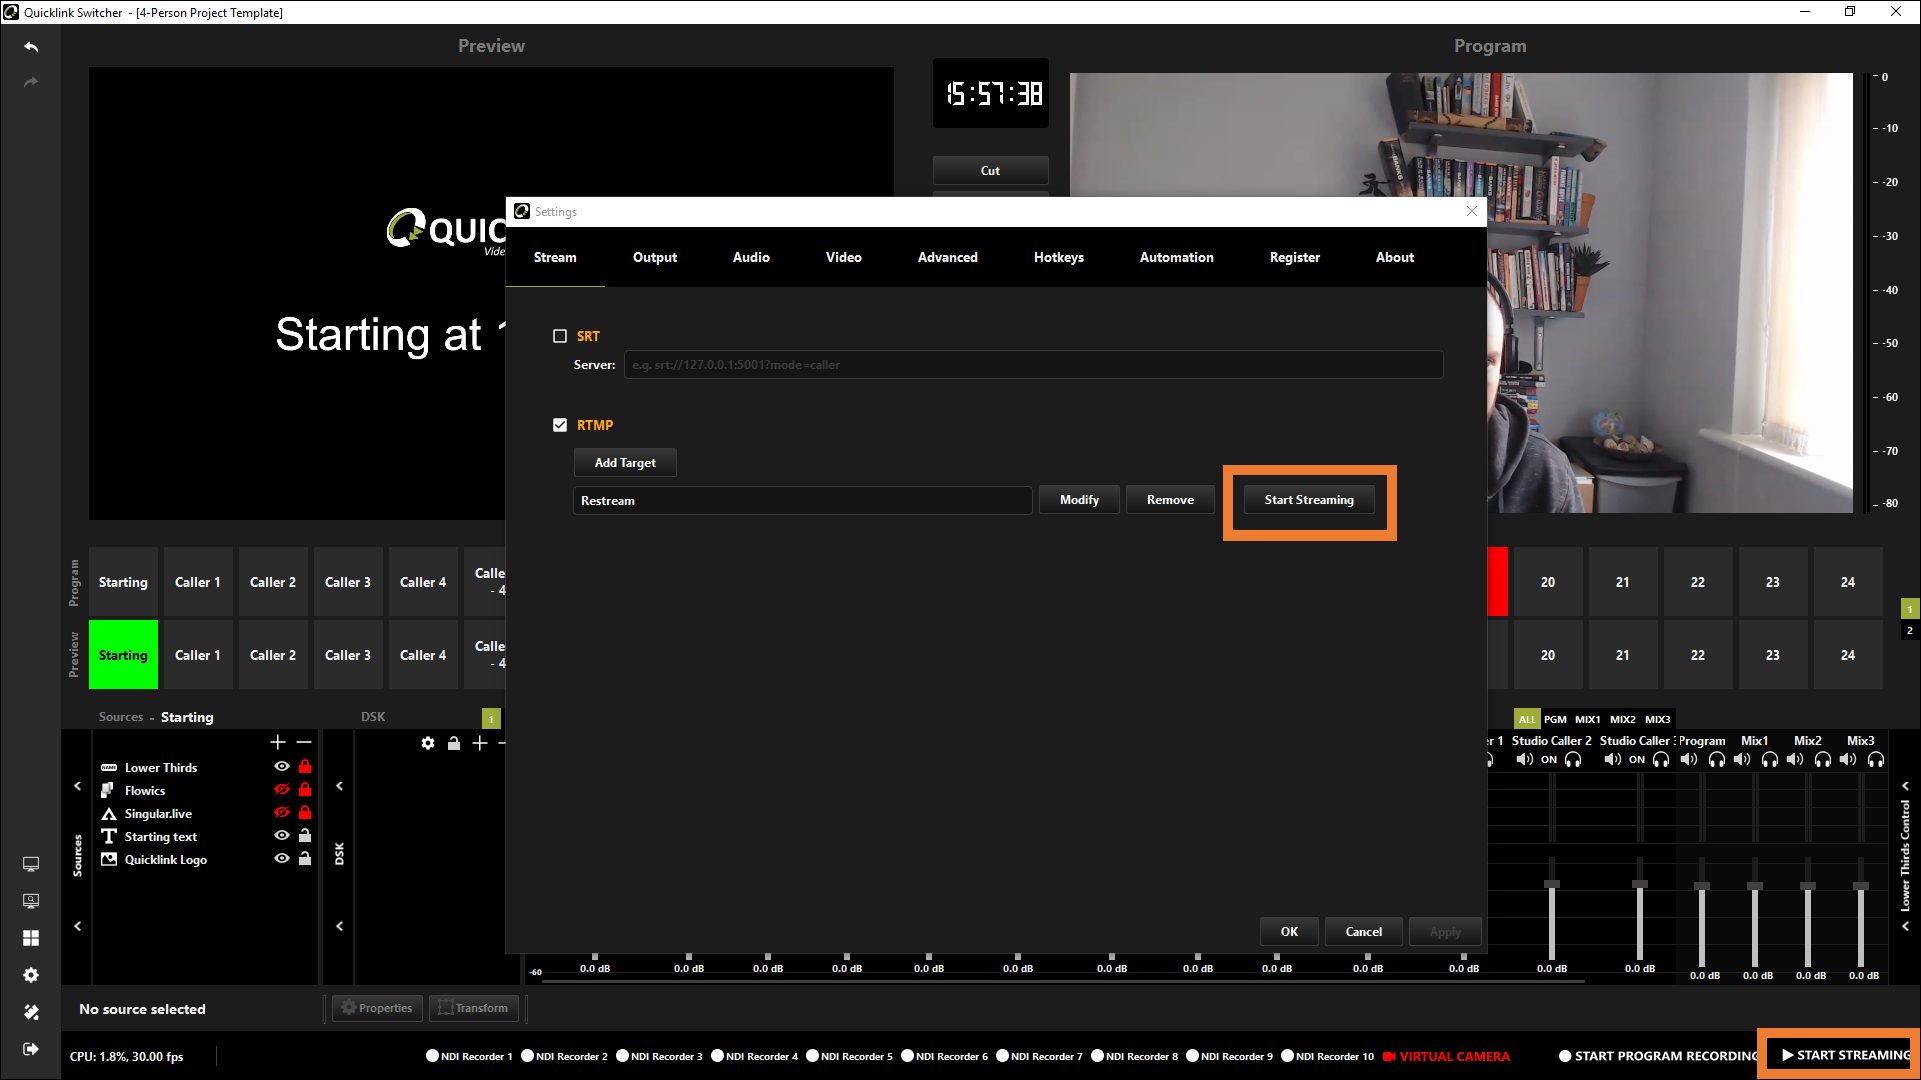The image size is (1921, 1080).
Task: Click the undo arrow in left sidebar
Action: (31, 47)
